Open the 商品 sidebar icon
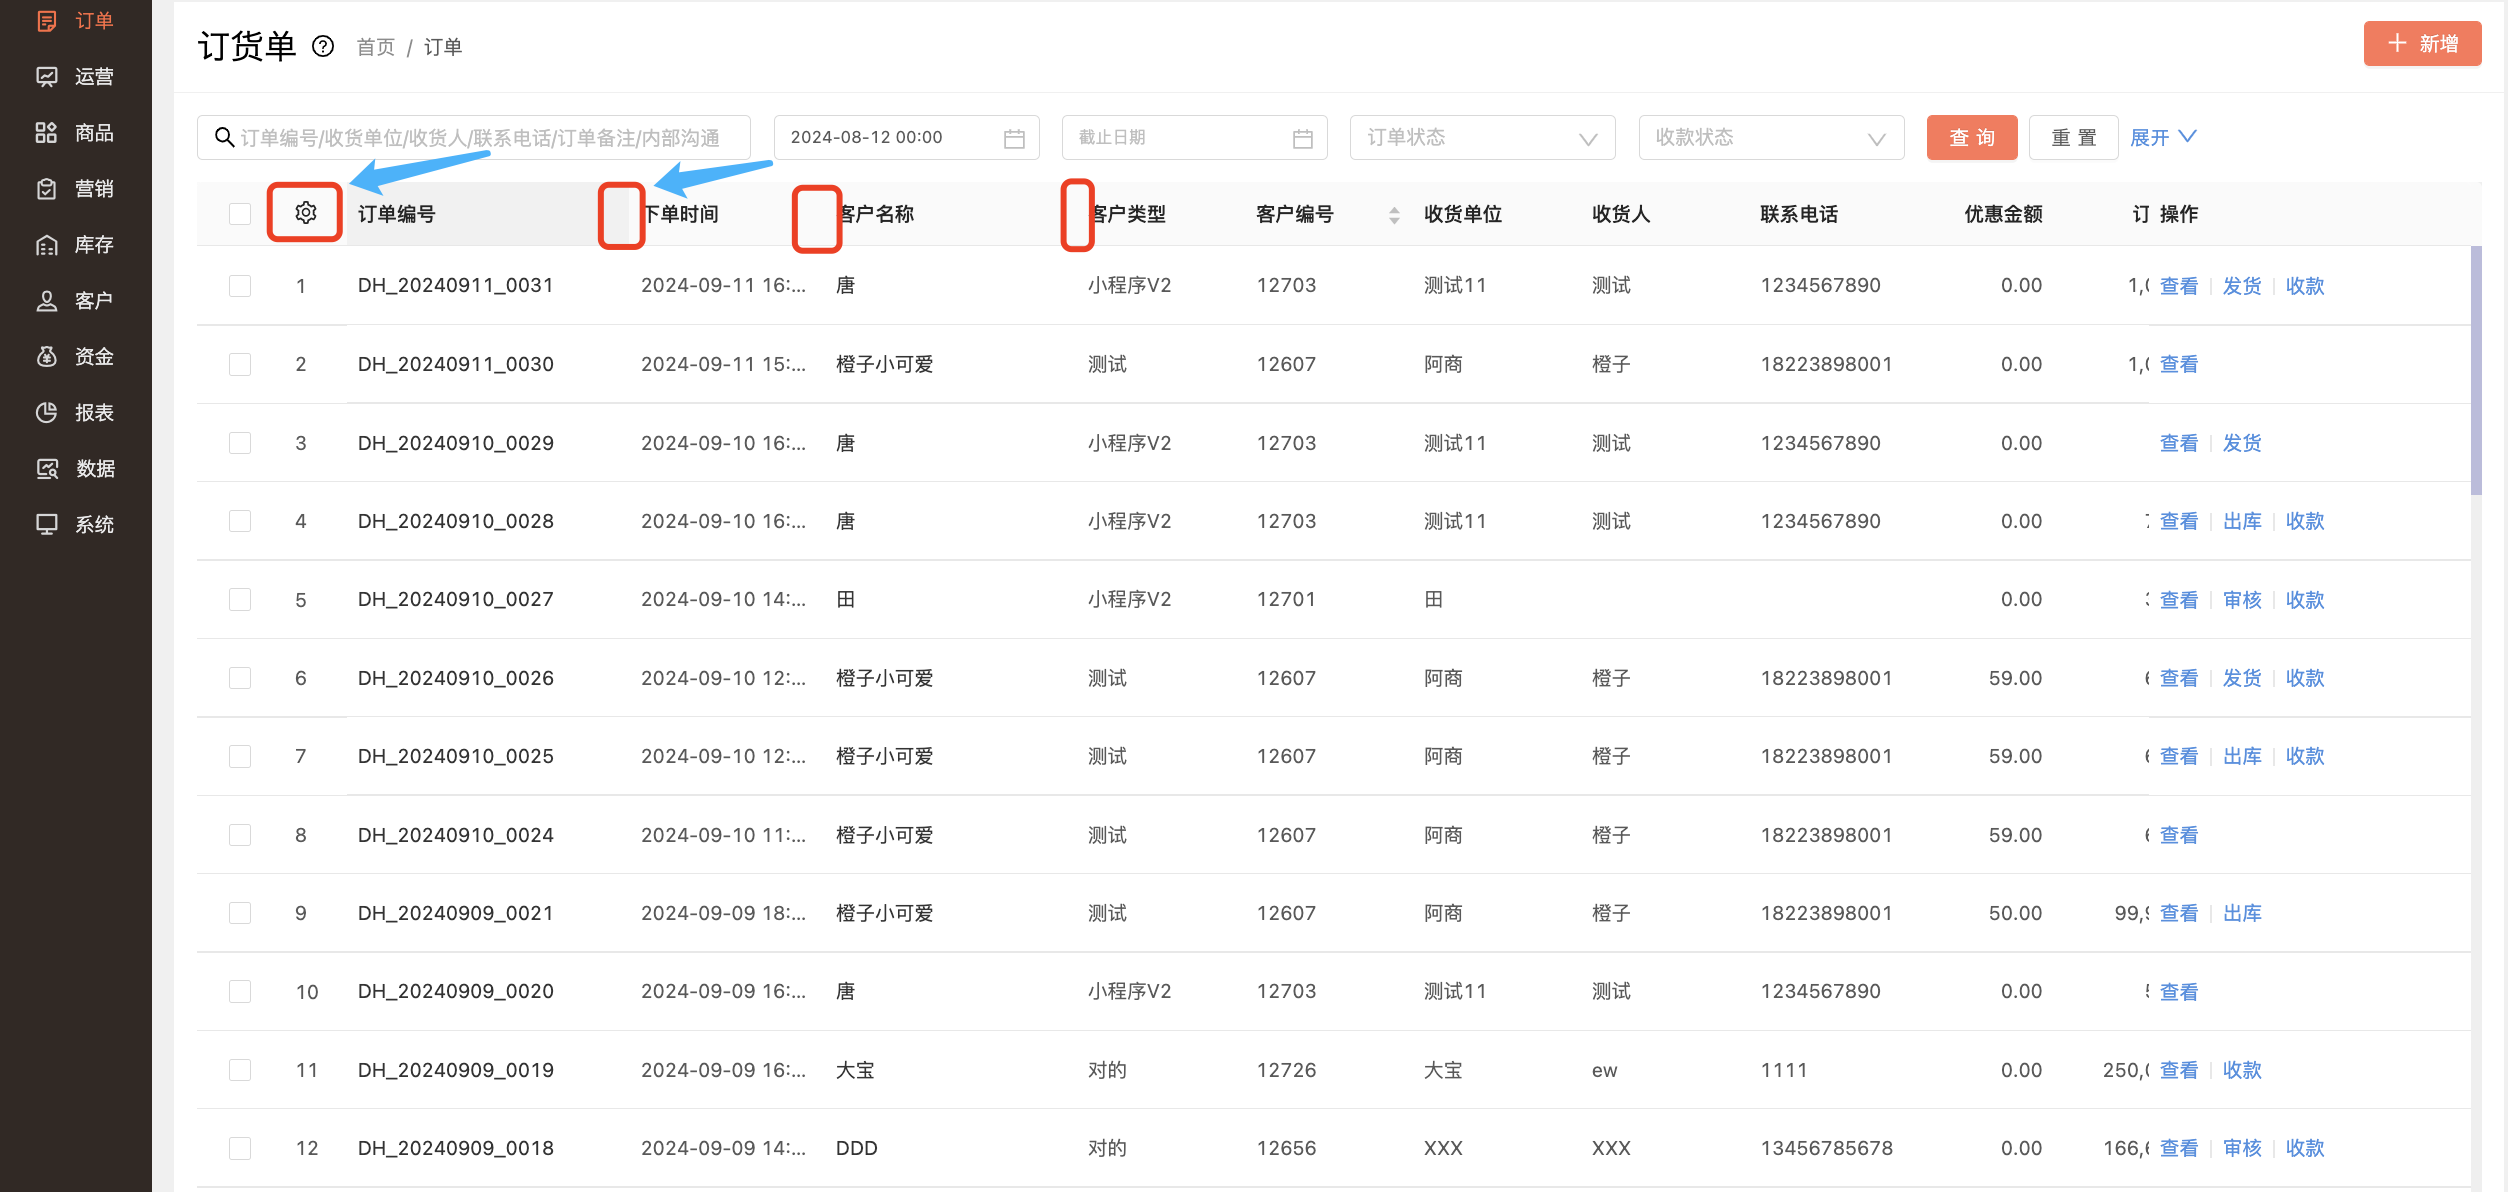 46,133
